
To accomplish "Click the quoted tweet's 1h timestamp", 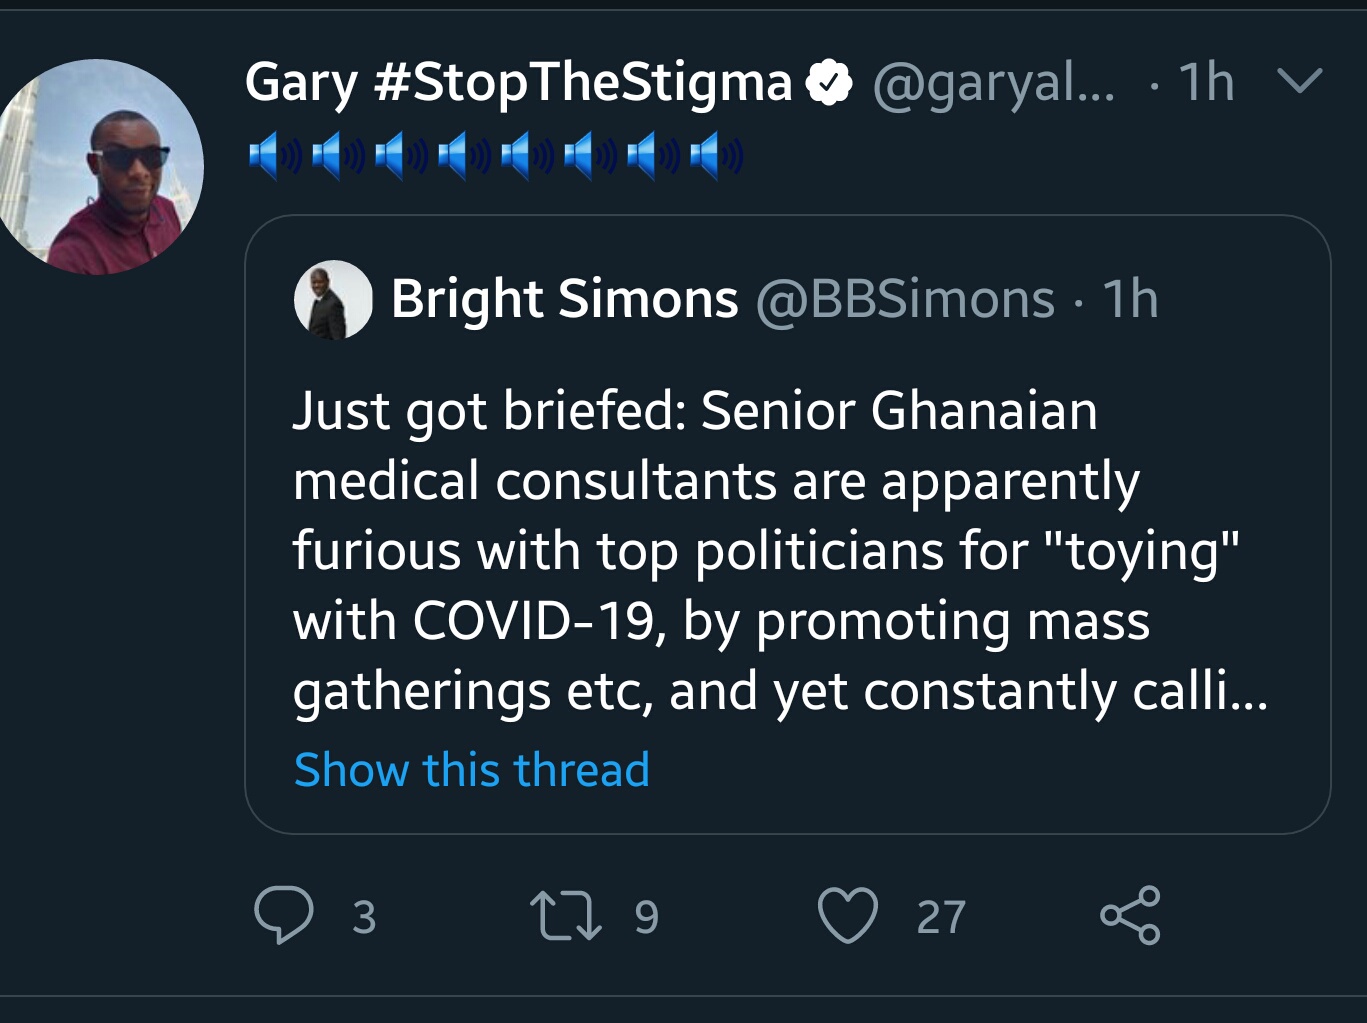I will point(1130,299).
